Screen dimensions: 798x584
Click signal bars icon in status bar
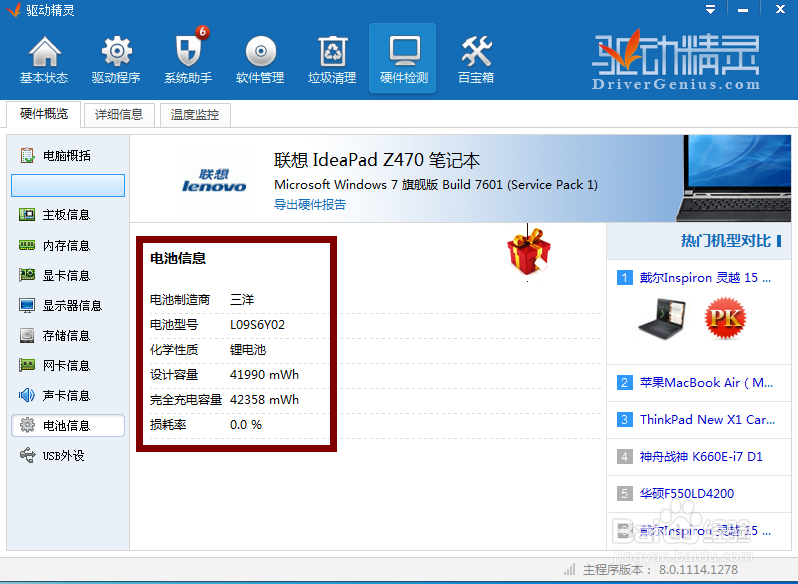569,569
